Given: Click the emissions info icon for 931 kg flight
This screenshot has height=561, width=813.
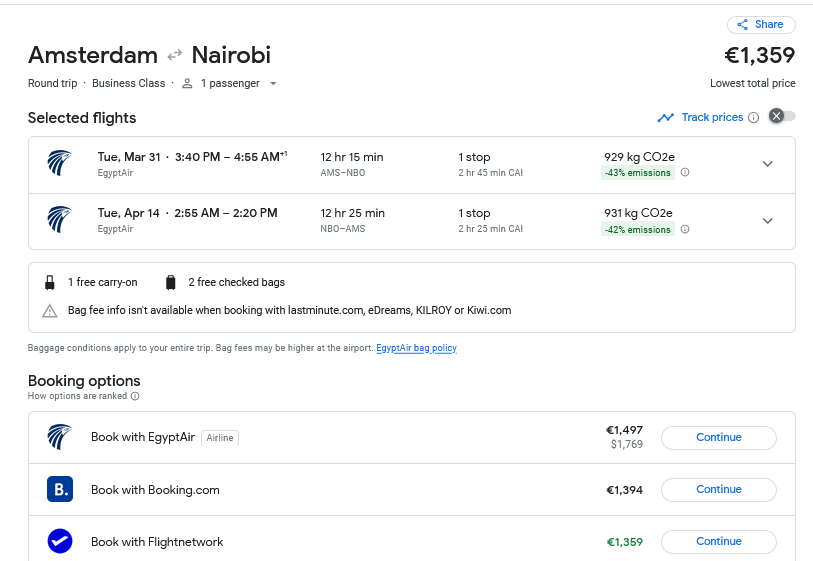Looking at the screenshot, I should pyautogui.click(x=685, y=229).
